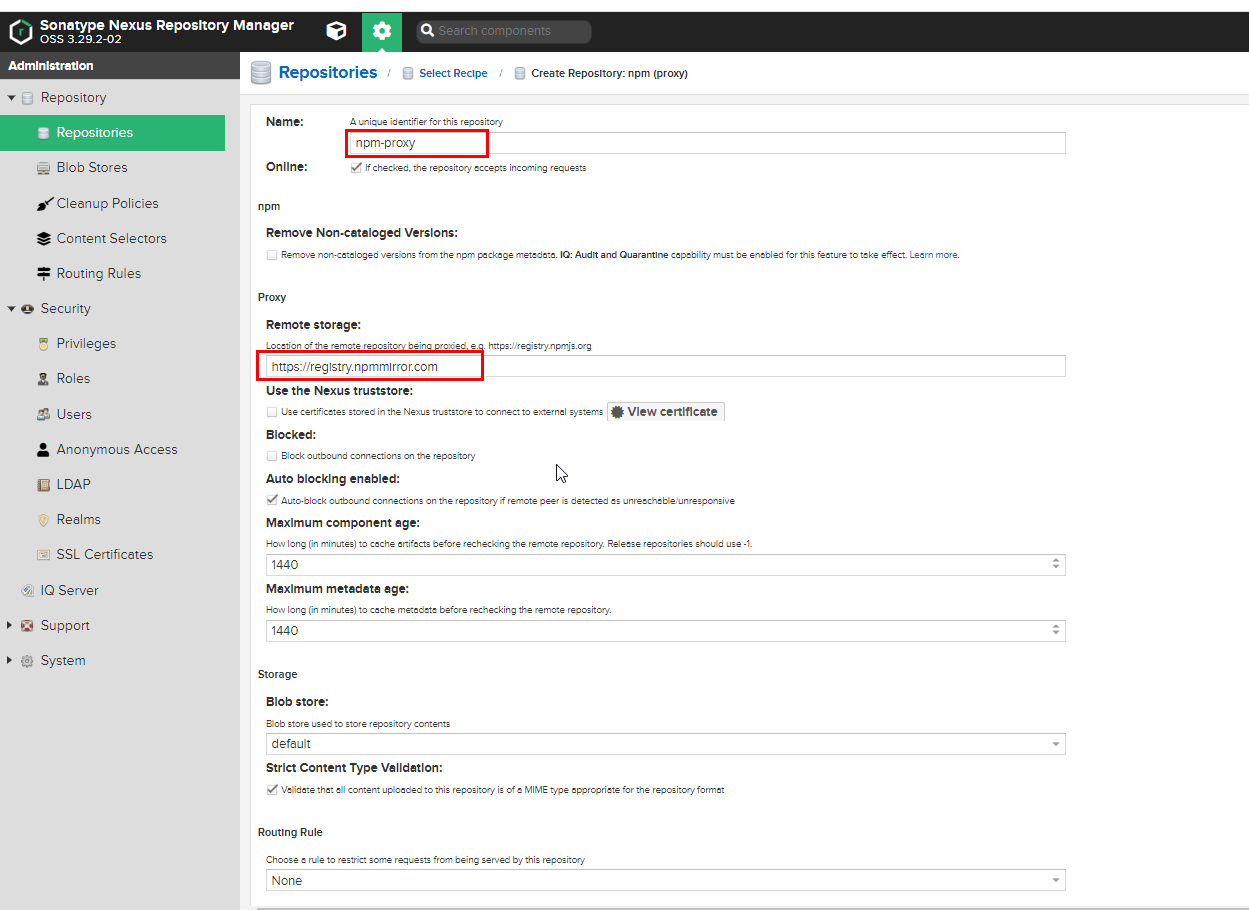1249x910 pixels.
Task: Click the Routing Rules signpost icon
Action: click(43, 274)
